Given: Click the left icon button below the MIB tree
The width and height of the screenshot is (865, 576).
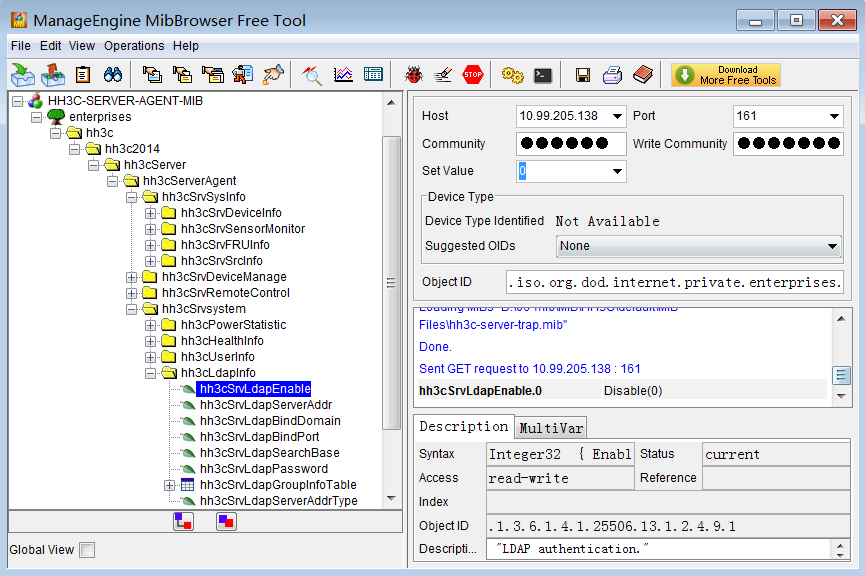Looking at the screenshot, I should [x=183, y=521].
